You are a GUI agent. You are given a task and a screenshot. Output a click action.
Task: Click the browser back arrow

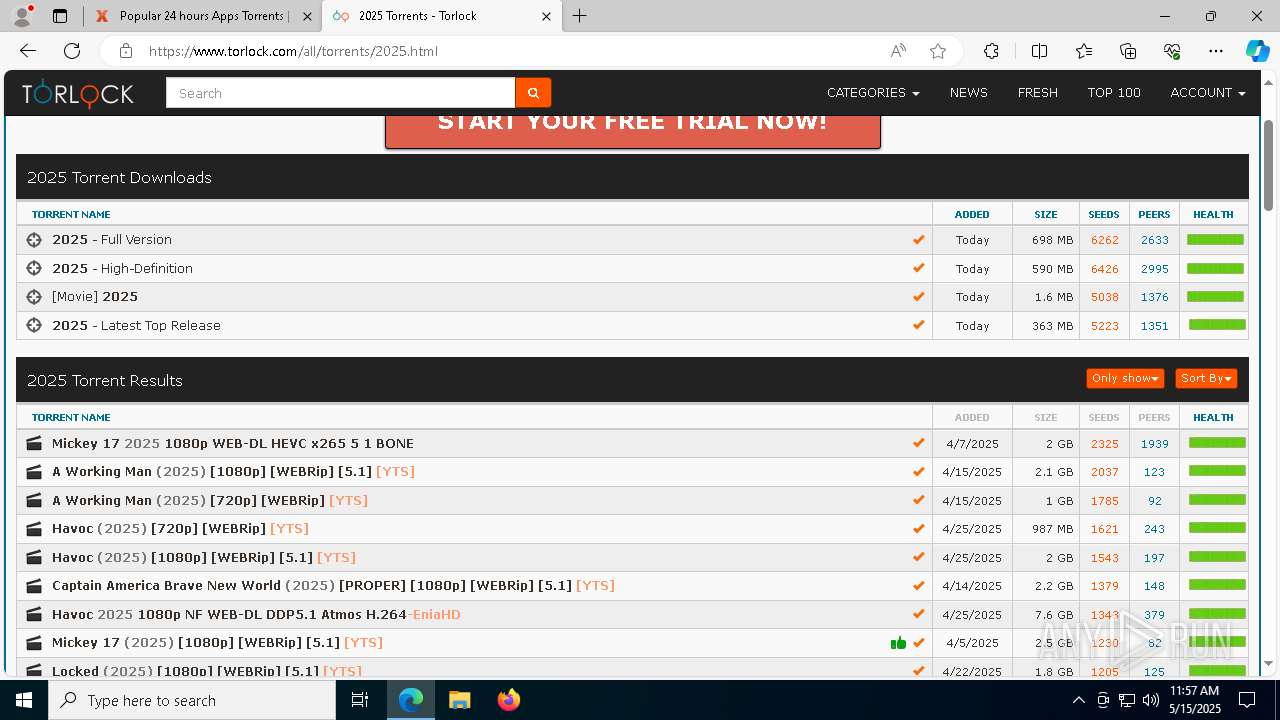(28, 51)
